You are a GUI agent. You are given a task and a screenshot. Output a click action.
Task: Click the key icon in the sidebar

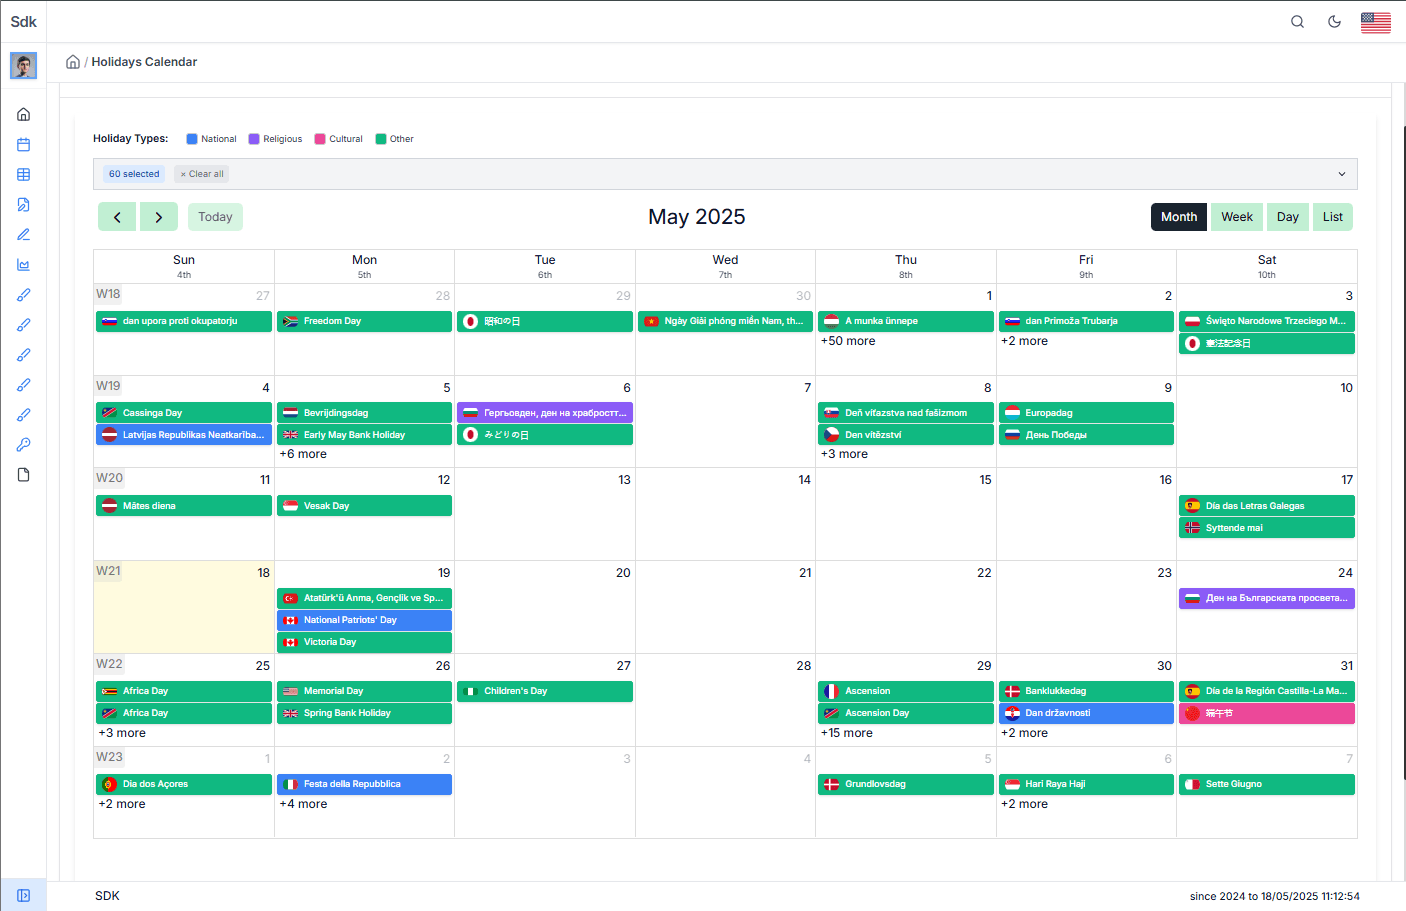(x=23, y=444)
